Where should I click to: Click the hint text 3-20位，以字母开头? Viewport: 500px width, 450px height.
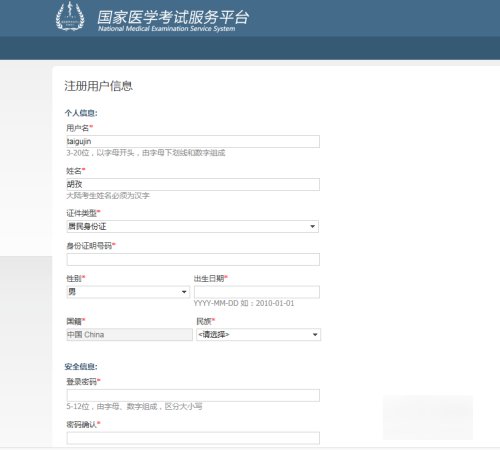(146, 153)
